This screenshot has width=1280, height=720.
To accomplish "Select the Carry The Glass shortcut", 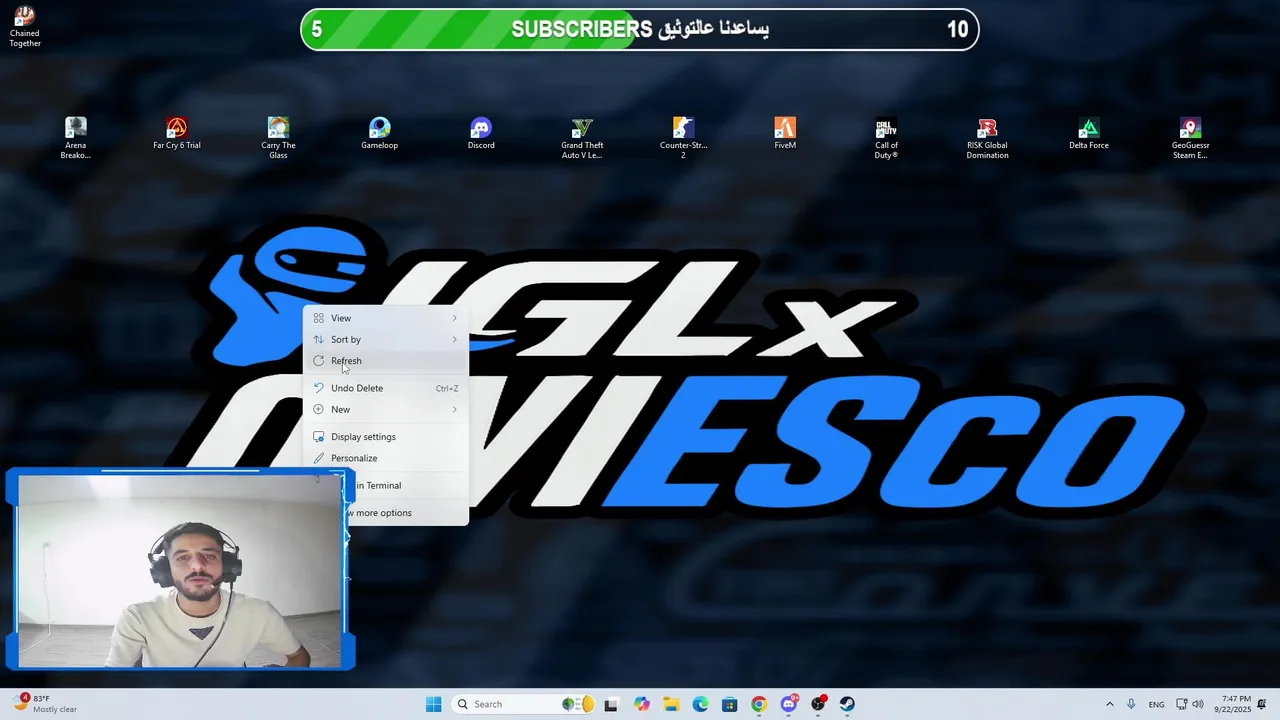I will pyautogui.click(x=278, y=138).
